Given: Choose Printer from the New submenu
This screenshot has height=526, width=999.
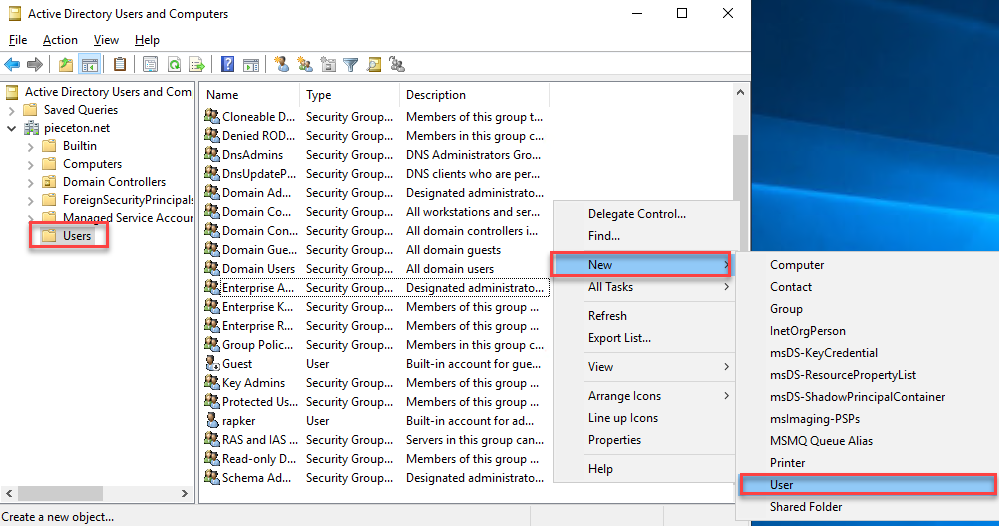Looking at the screenshot, I should point(867,463).
